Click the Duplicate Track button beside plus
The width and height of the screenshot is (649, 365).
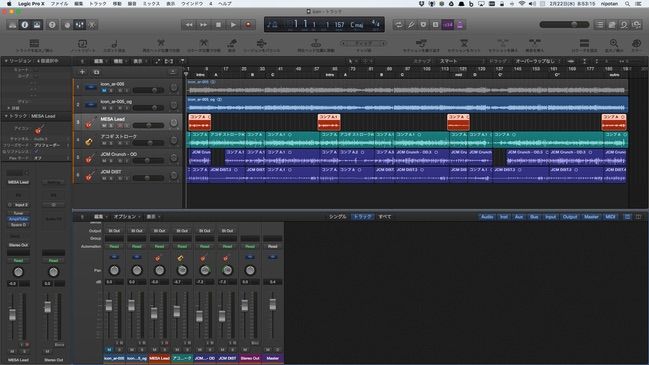(x=96, y=72)
